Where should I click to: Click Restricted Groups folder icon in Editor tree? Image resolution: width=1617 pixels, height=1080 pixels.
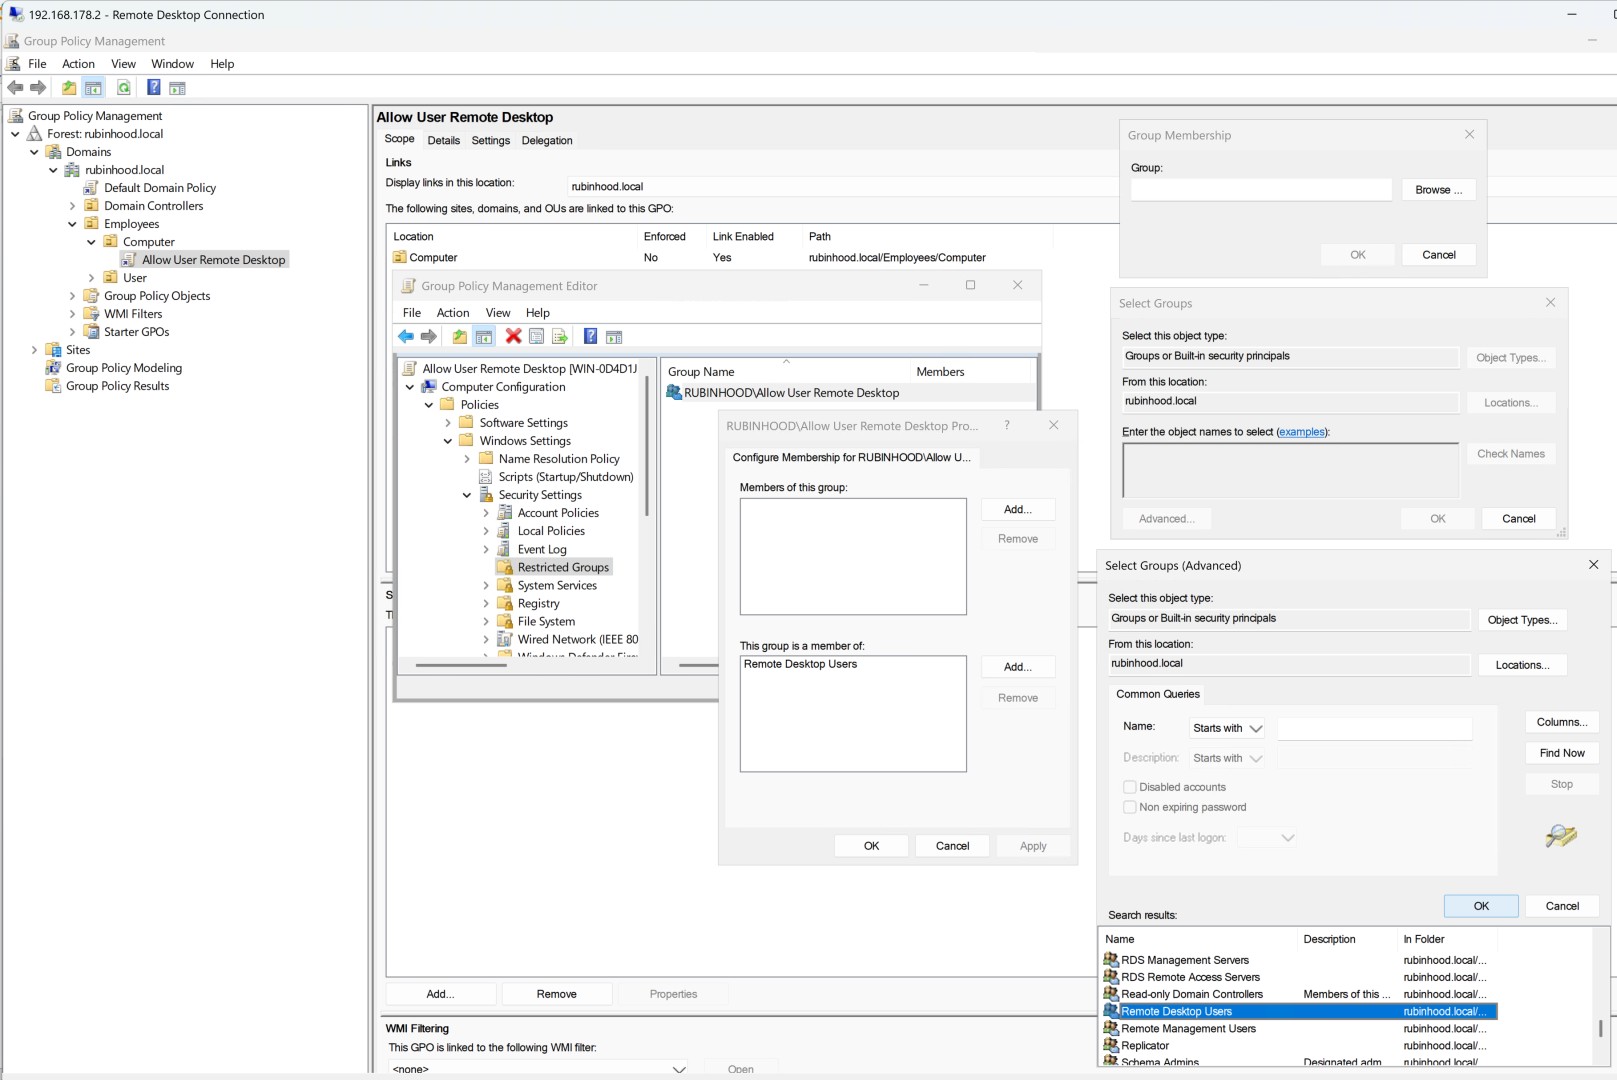[x=505, y=567]
